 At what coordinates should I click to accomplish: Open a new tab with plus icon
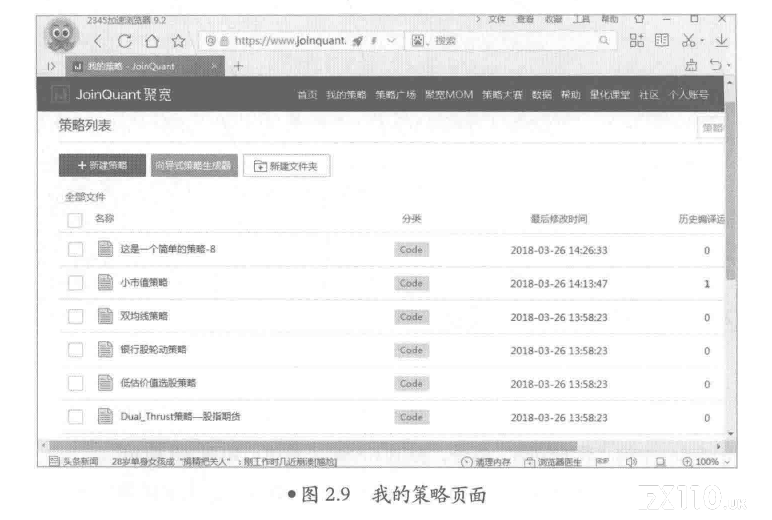click(238, 66)
